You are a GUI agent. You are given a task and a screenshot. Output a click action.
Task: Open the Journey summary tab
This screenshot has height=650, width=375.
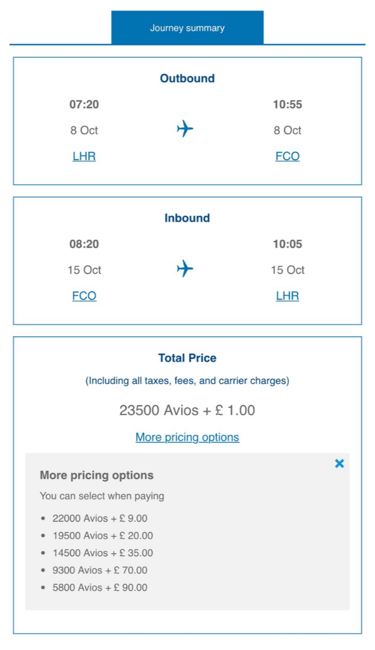[187, 28]
